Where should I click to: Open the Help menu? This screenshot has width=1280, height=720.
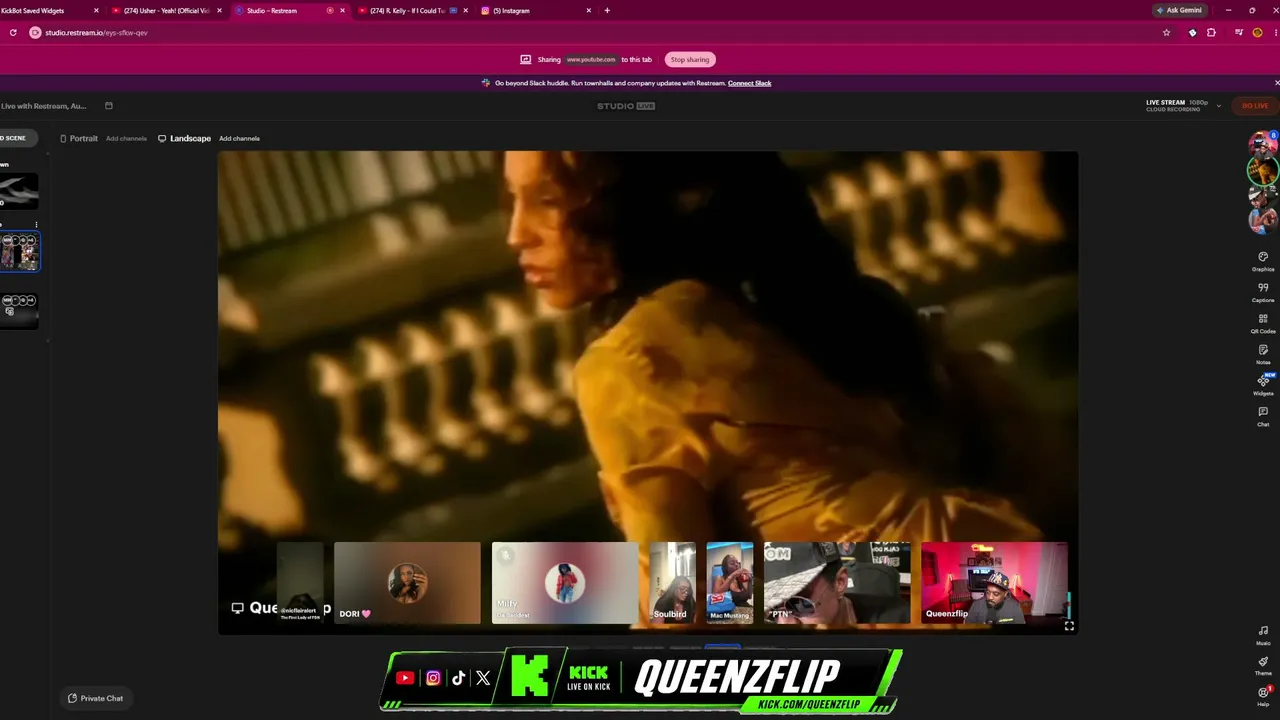[x=1263, y=695]
